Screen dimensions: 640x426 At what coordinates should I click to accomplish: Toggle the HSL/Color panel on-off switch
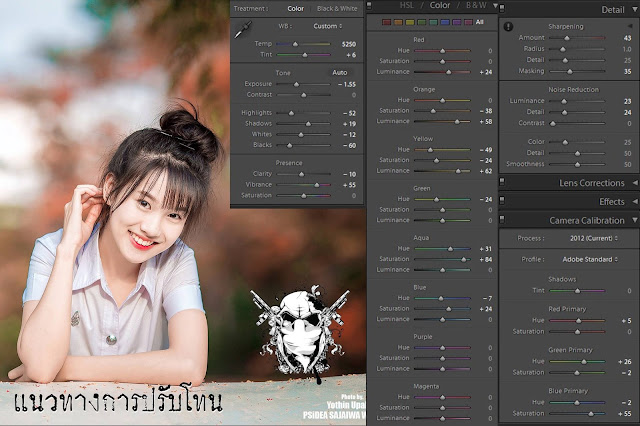pos(369,6)
